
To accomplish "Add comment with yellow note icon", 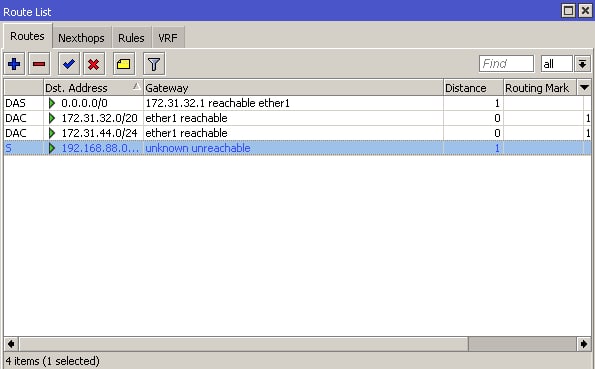I will (124, 64).
